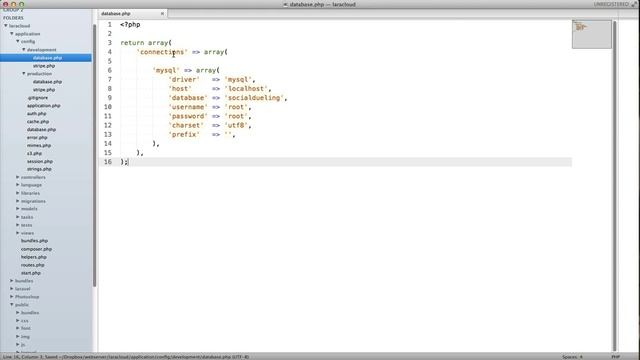640x360 pixels.
Task: Click line number 16 in the gutter
Action: [x=108, y=162]
